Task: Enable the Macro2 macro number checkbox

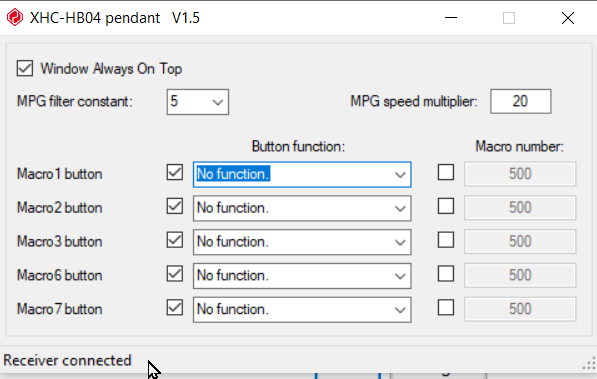Action: [x=446, y=206]
